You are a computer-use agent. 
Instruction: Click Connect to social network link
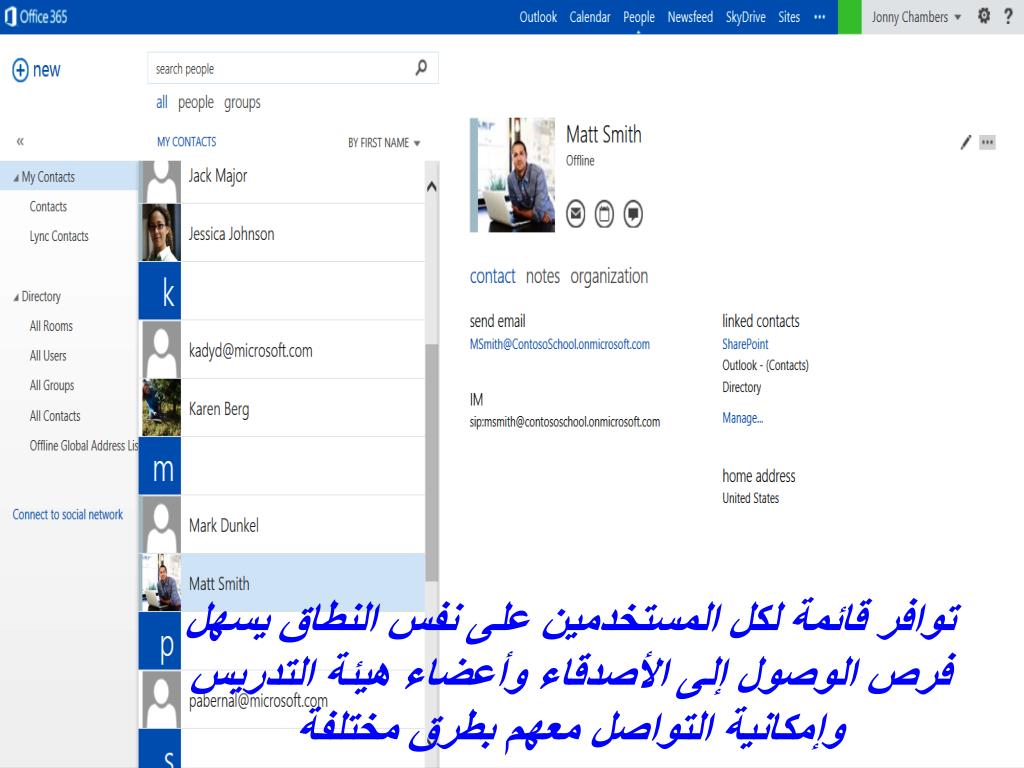pyautogui.click(x=67, y=515)
